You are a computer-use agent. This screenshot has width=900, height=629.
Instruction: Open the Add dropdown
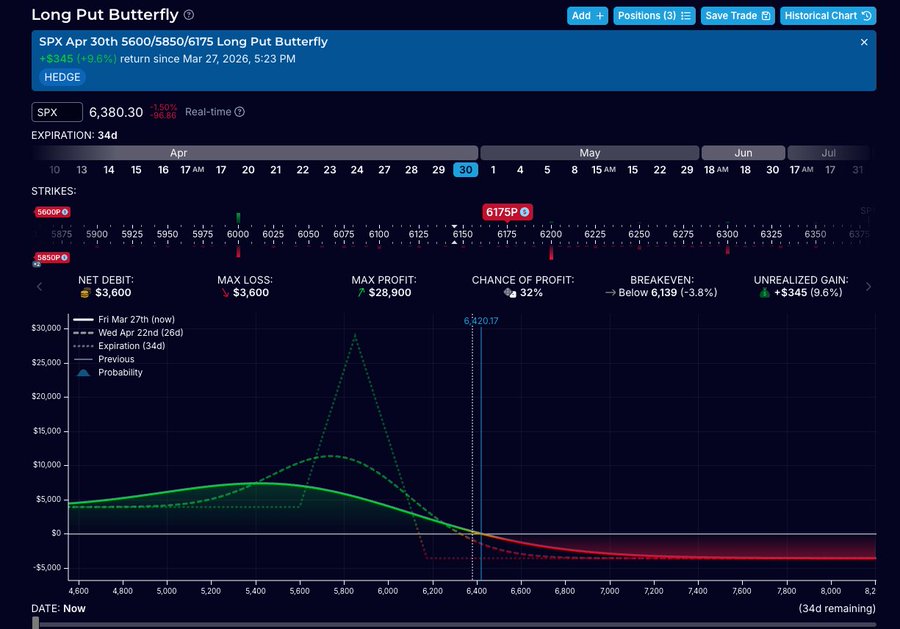point(587,15)
